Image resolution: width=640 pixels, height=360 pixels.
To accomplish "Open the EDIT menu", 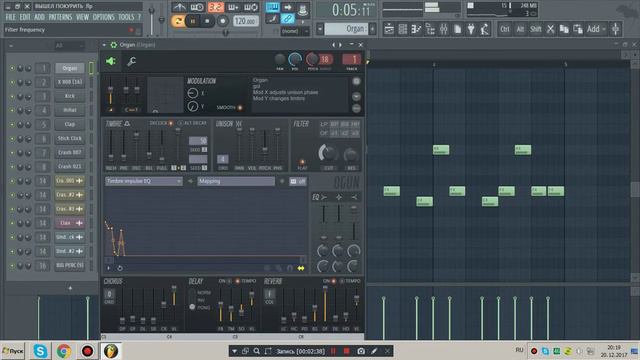I will pyautogui.click(x=25, y=17).
